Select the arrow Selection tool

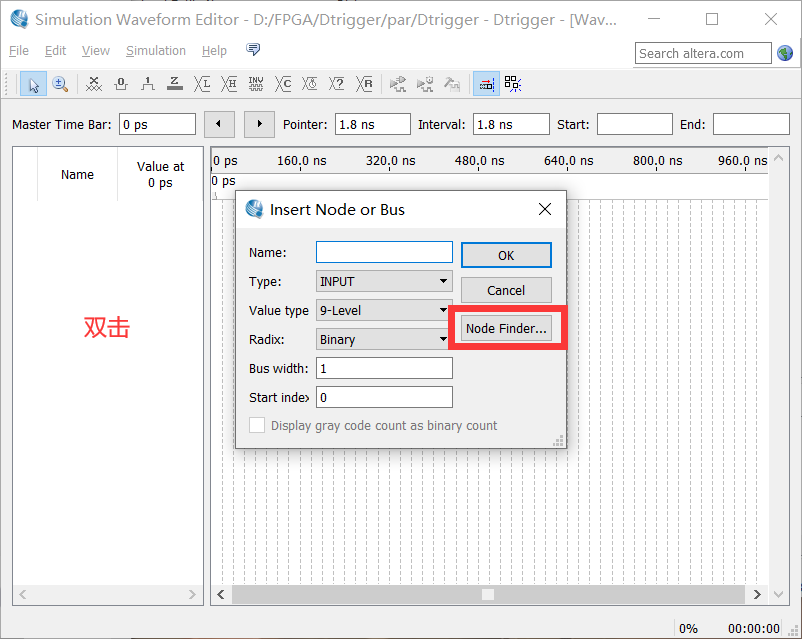click(x=33, y=84)
